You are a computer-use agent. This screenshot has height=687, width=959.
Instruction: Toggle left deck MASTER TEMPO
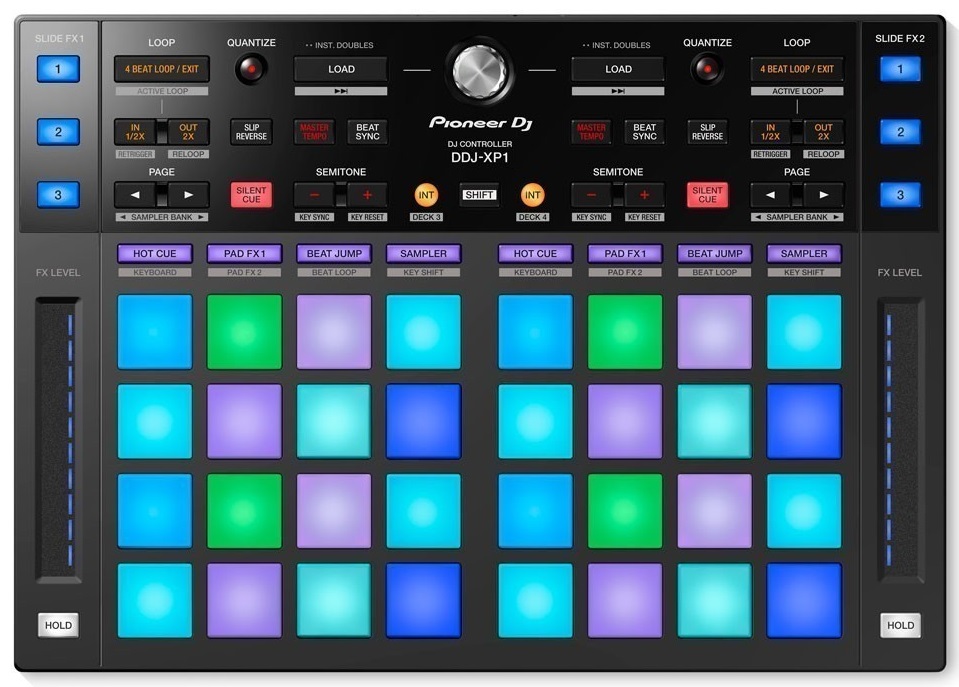pos(314,132)
